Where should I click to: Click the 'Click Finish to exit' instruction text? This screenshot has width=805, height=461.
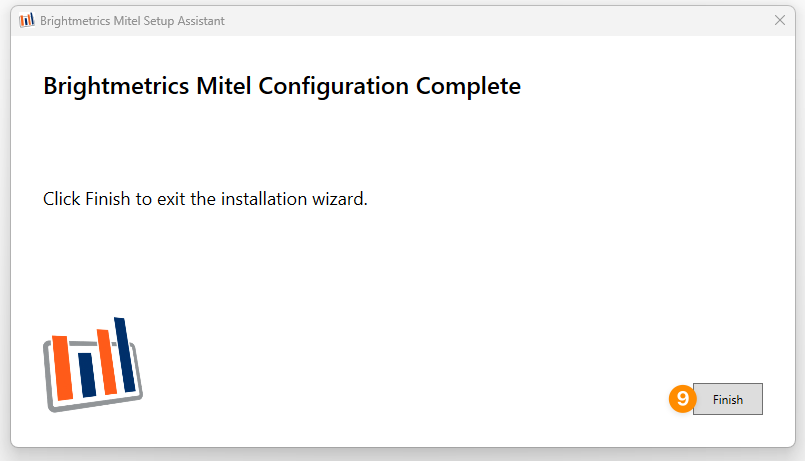[x=205, y=199]
